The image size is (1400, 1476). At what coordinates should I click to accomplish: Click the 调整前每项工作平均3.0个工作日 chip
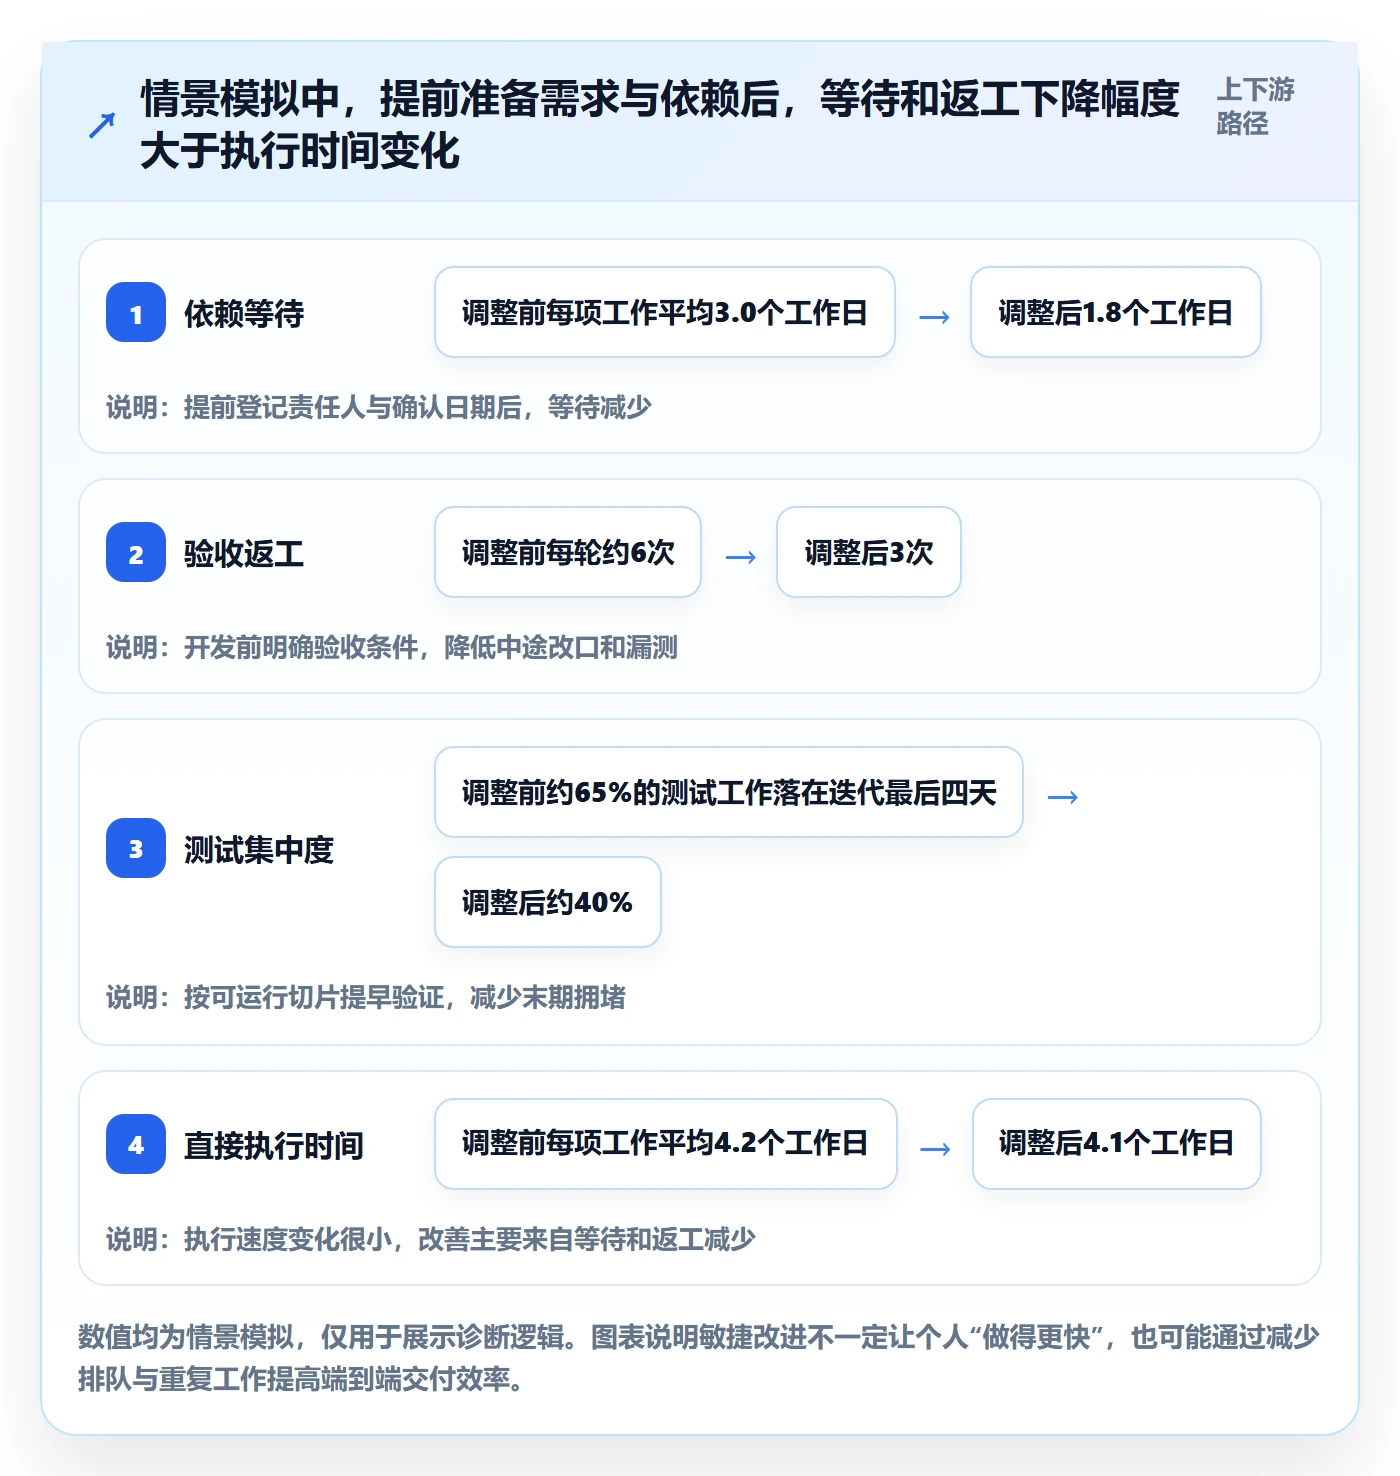(665, 312)
